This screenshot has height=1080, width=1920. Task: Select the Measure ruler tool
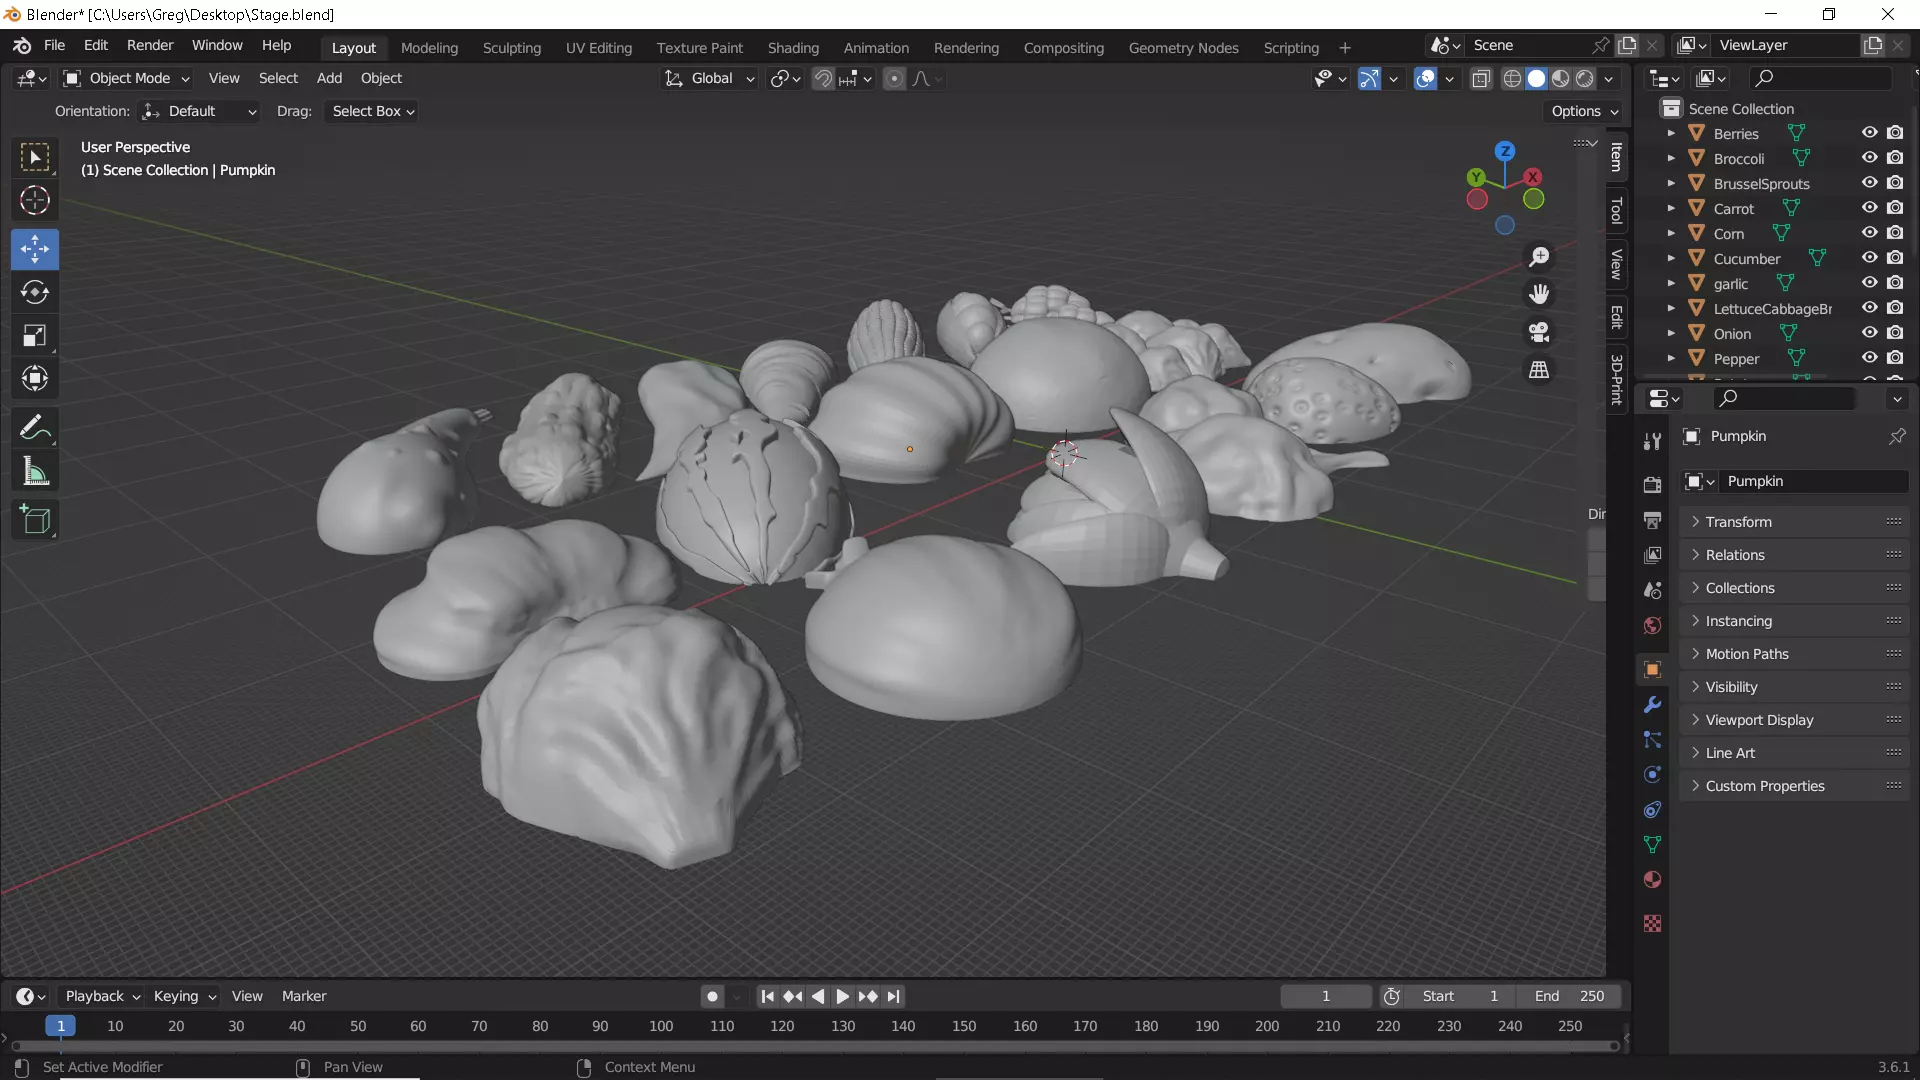click(x=35, y=472)
